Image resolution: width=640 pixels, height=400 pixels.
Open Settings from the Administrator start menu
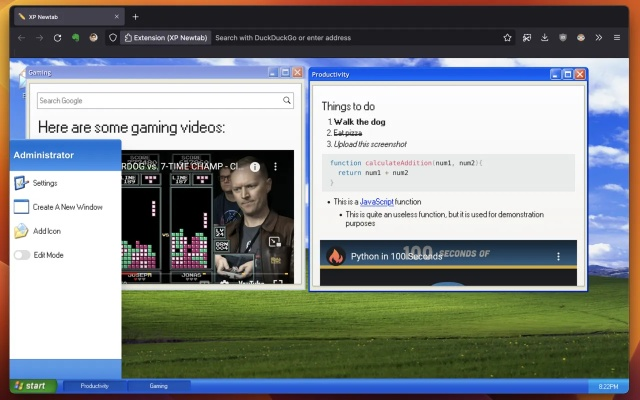[44, 183]
